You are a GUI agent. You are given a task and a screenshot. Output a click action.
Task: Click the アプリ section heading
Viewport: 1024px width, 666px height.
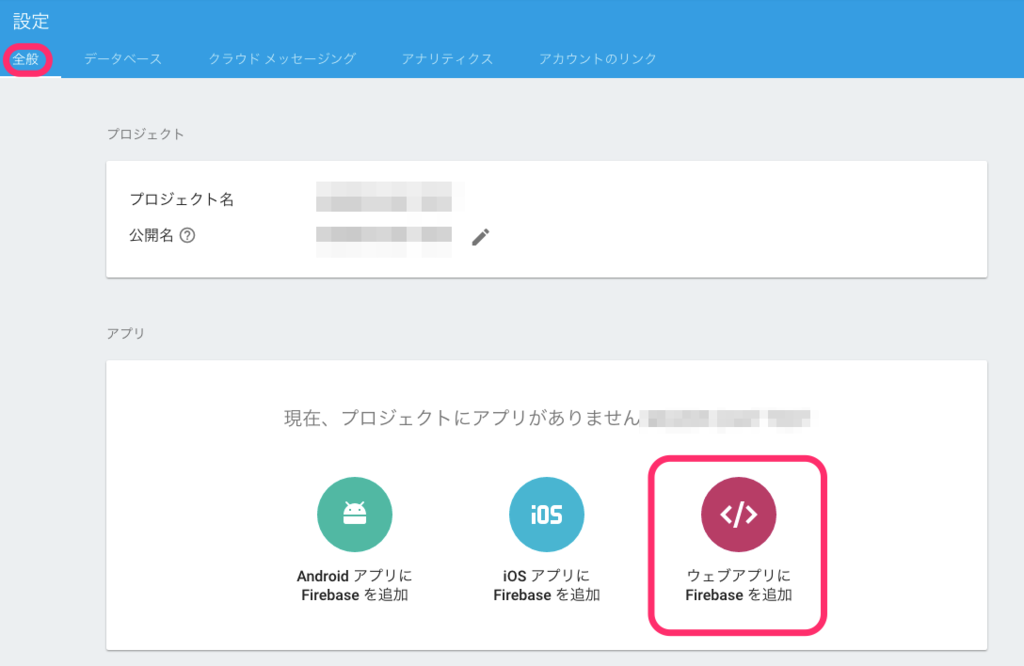tap(126, 334)
